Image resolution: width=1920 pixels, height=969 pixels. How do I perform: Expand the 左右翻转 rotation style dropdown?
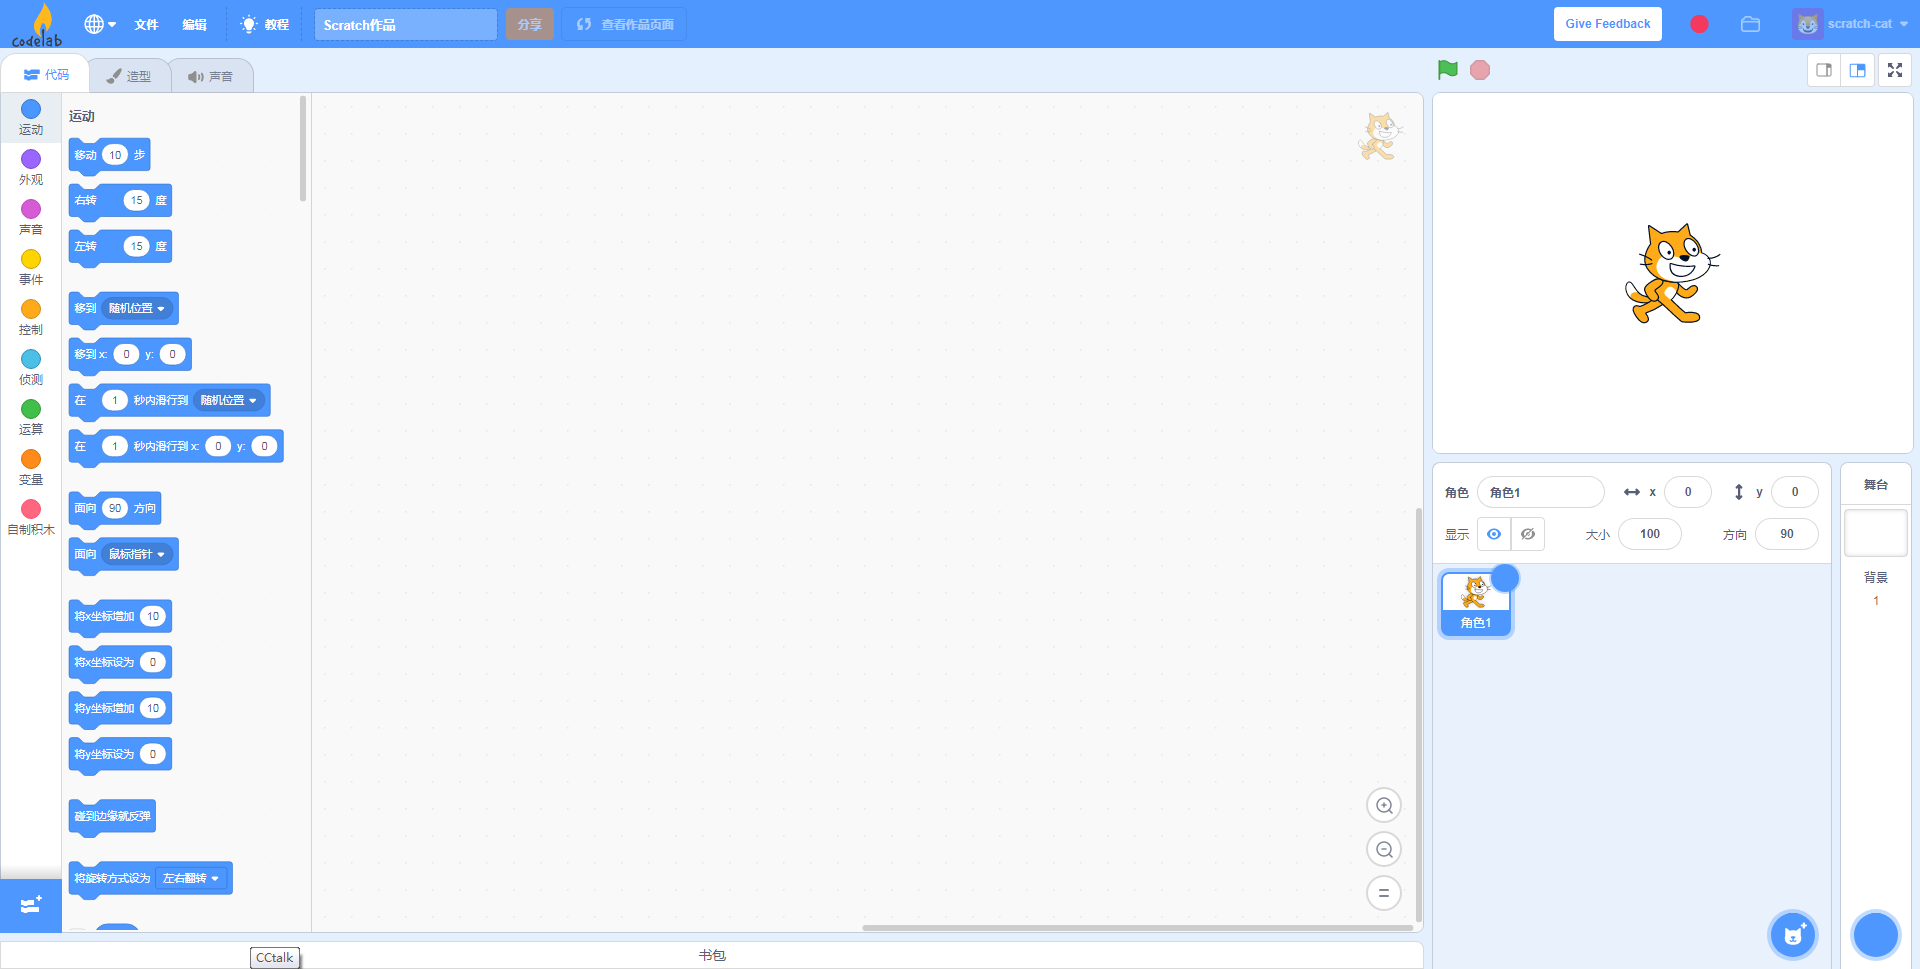(x=191, y=878)
